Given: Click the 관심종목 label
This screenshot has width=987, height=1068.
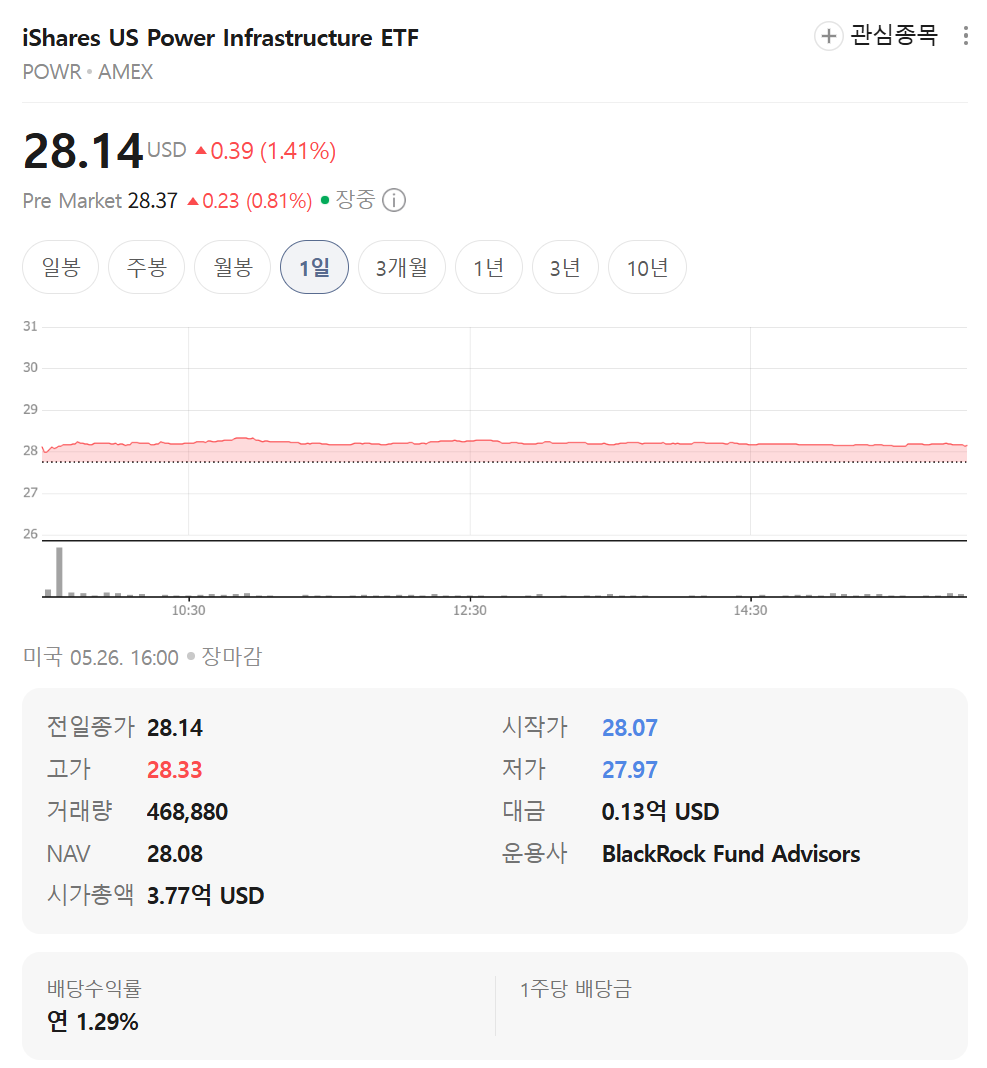Looking at the screenshot, I should point(894,35).
